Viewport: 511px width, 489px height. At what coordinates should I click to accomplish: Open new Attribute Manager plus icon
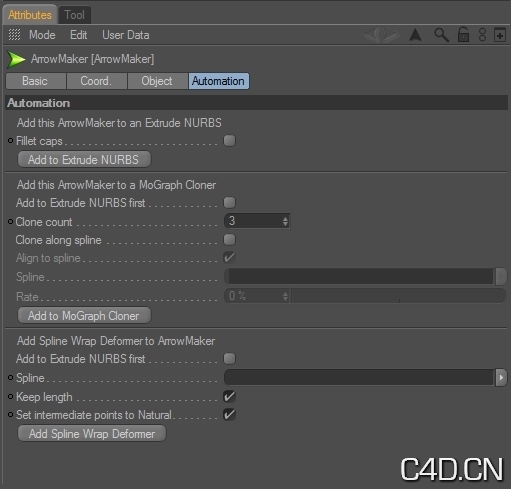point(499,35)
